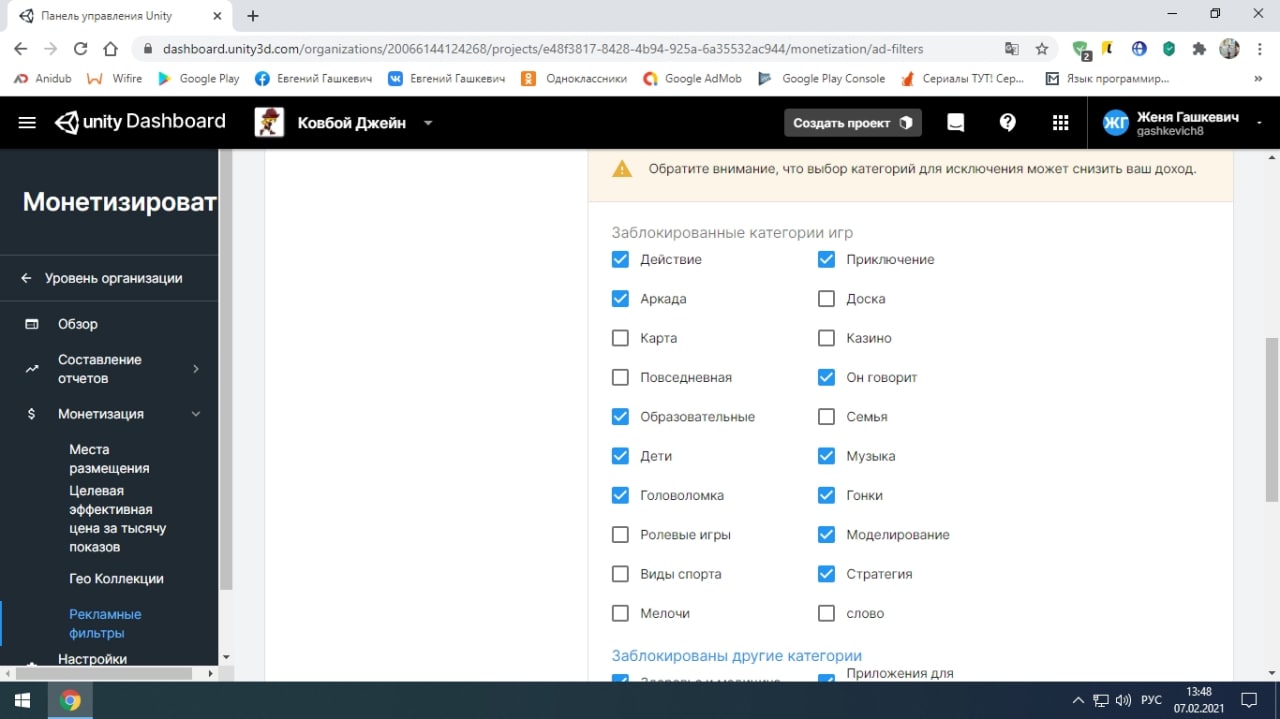
Task: Uncheck the Музыка checkbox
Action: pos(826,456)
